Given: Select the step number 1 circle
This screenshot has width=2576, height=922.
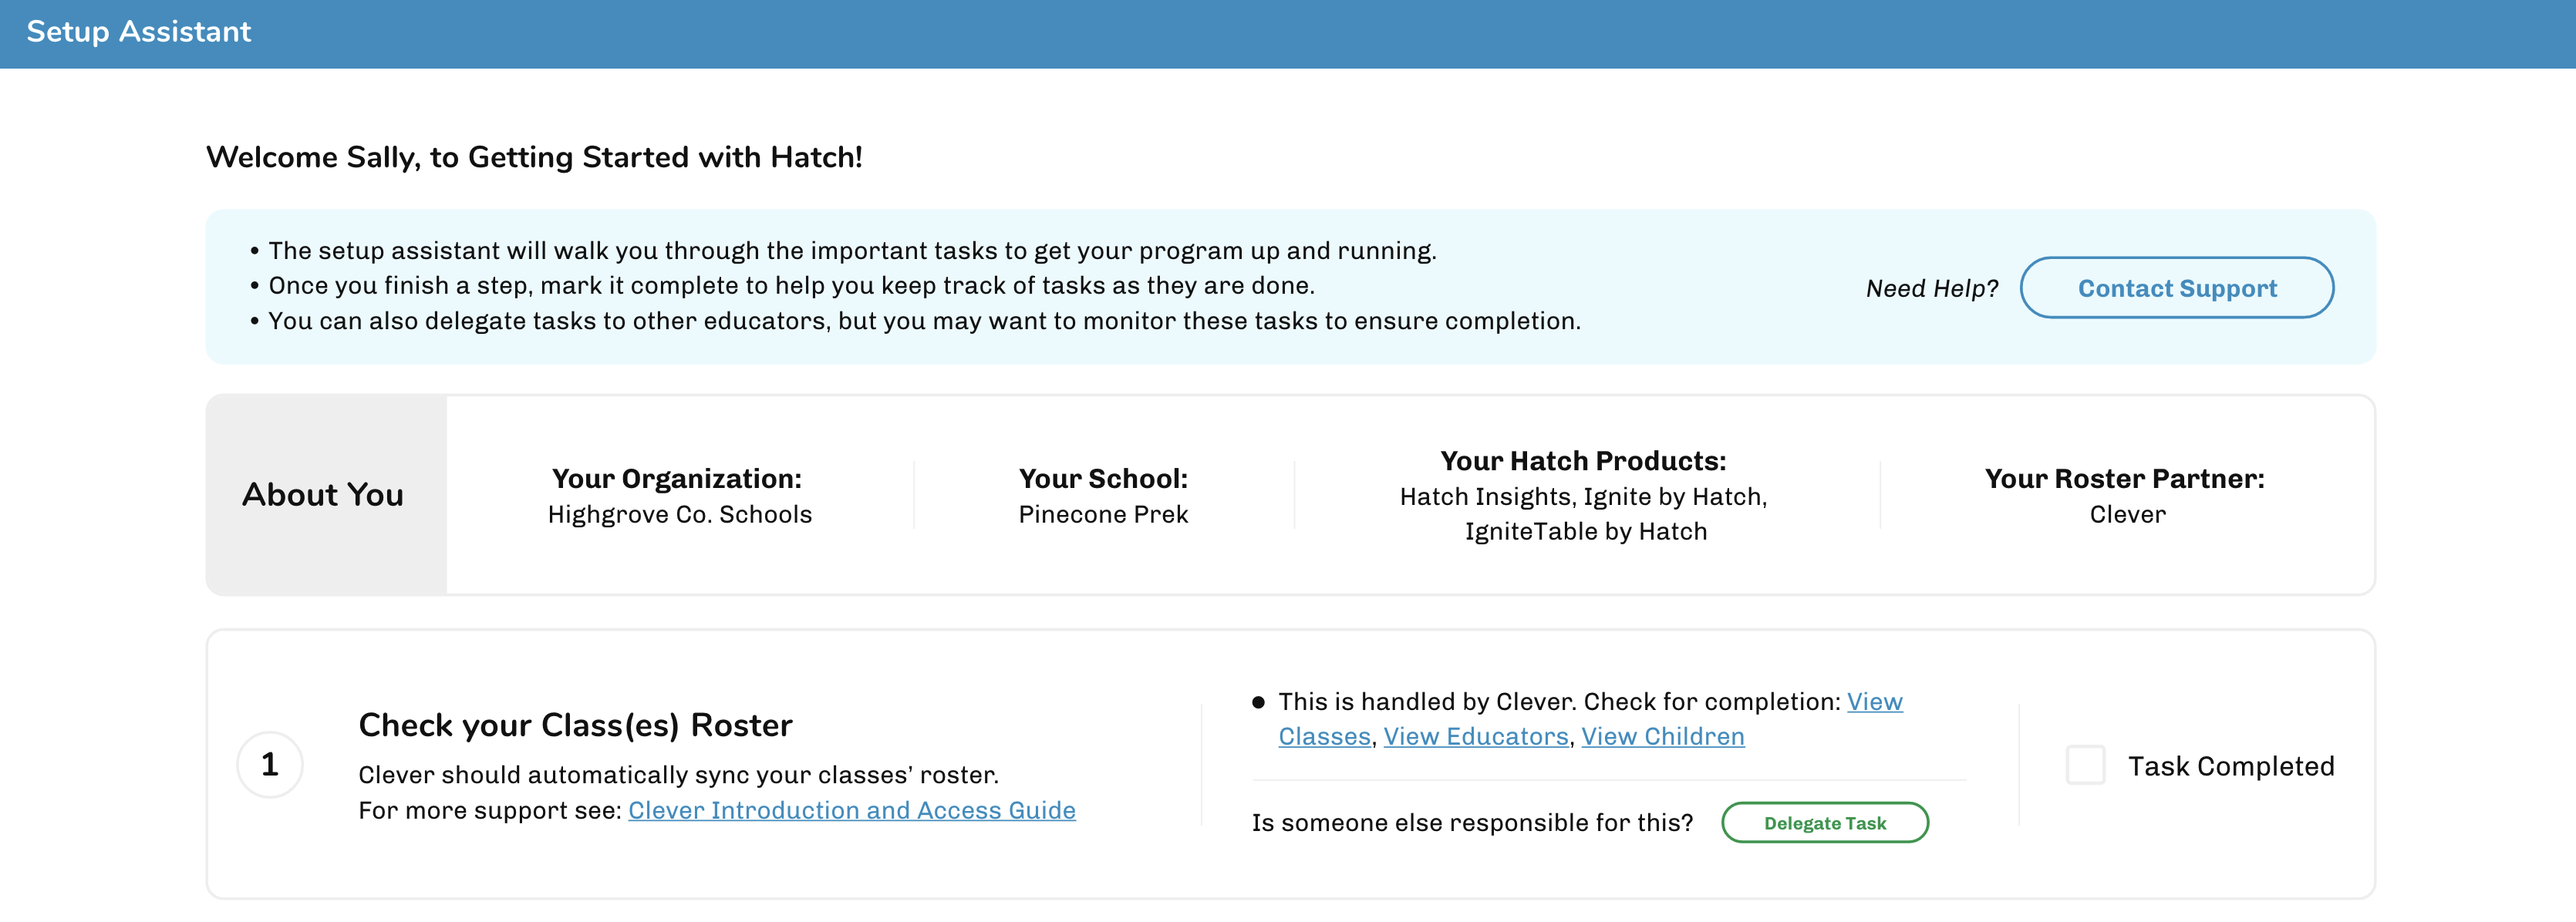Looking at the screenshot, I should click(269, 765).
